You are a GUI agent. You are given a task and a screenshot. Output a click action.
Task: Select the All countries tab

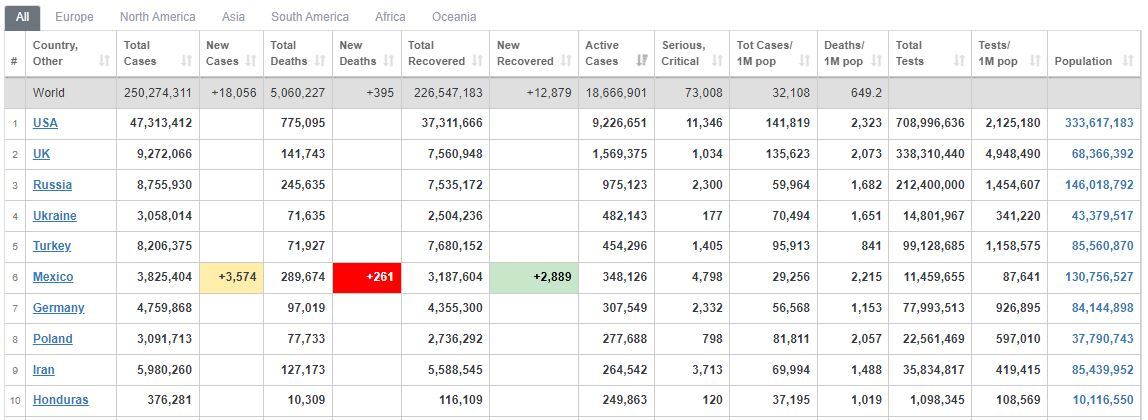pos(23,16)
